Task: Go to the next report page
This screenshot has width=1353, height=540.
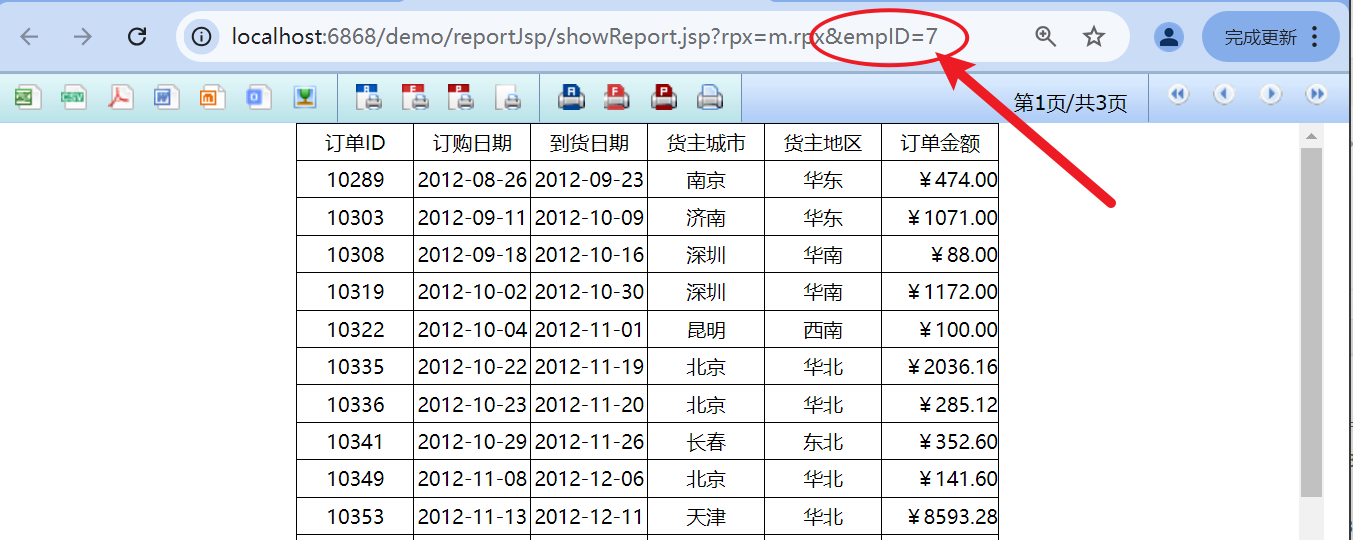Action: [x=1270, y=94]
